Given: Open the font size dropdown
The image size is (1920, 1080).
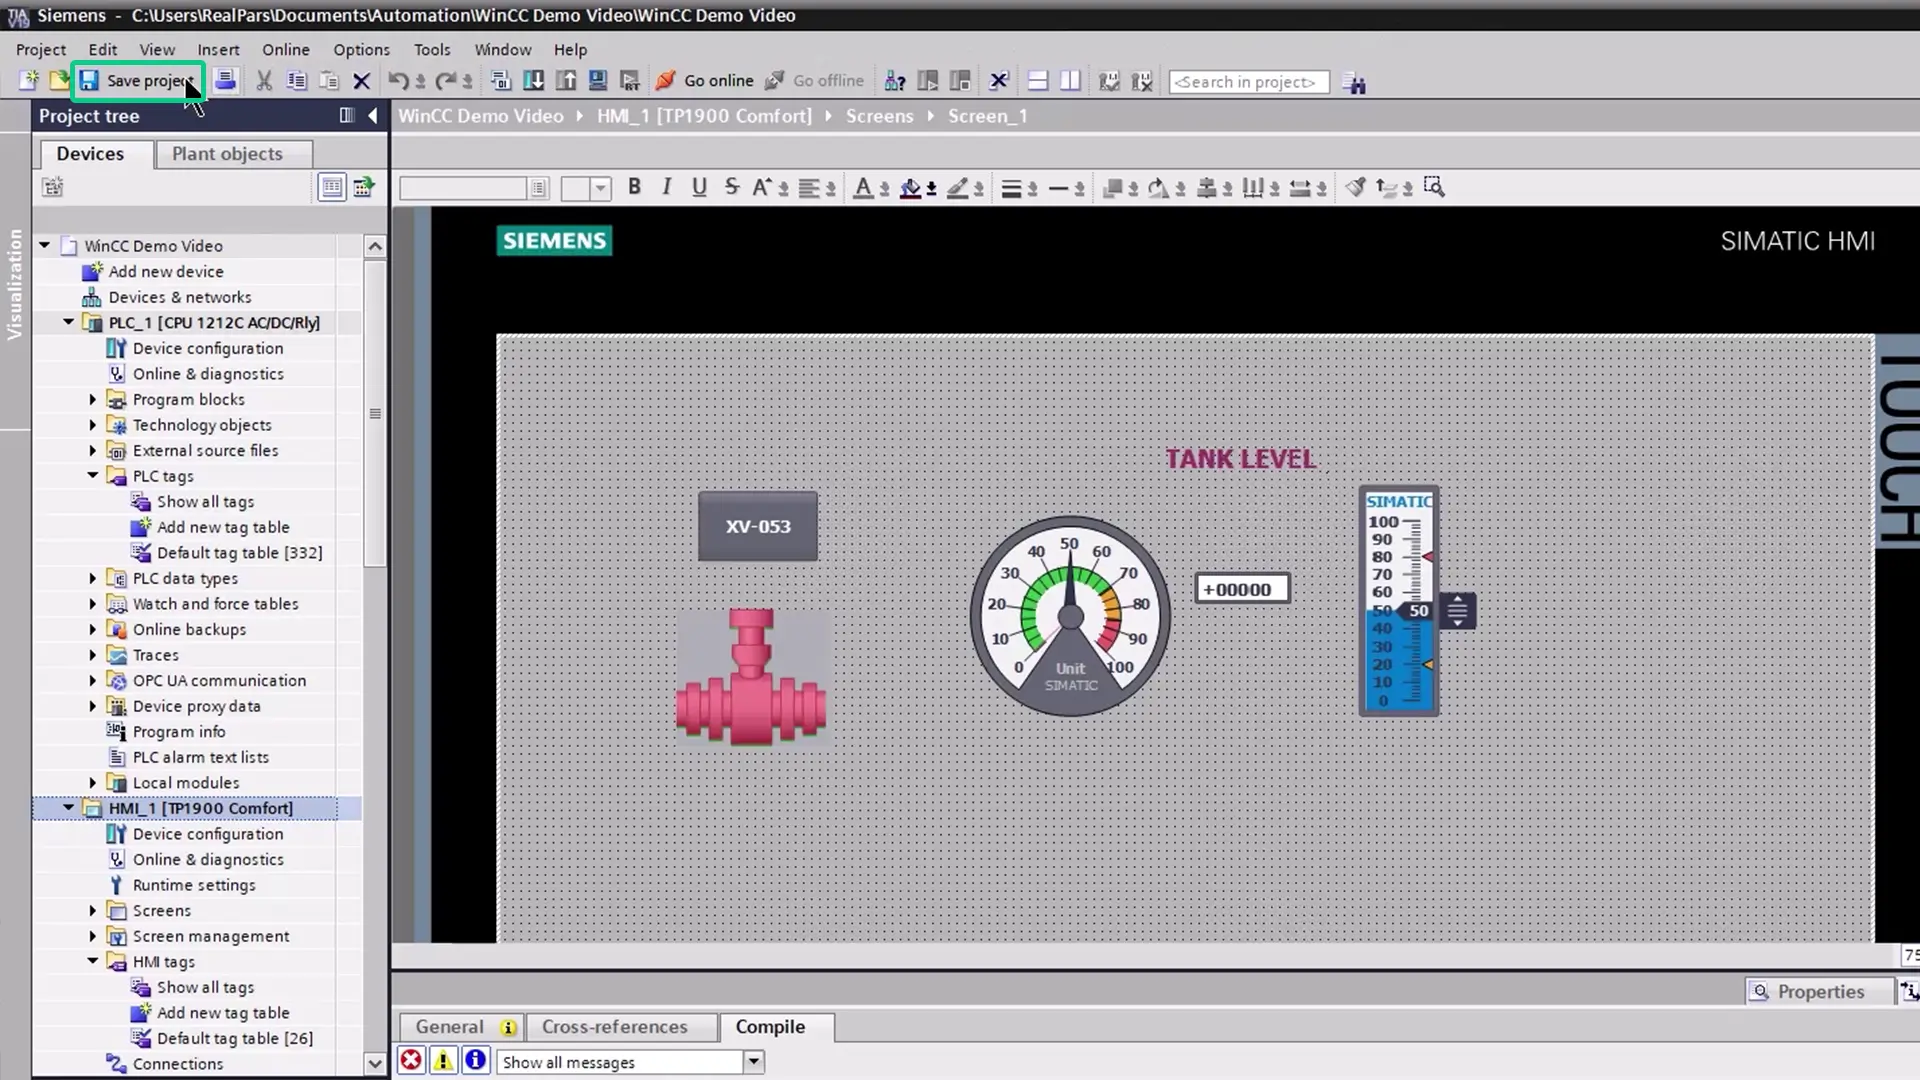Looking at the screenshot, I should coord(600,188).
